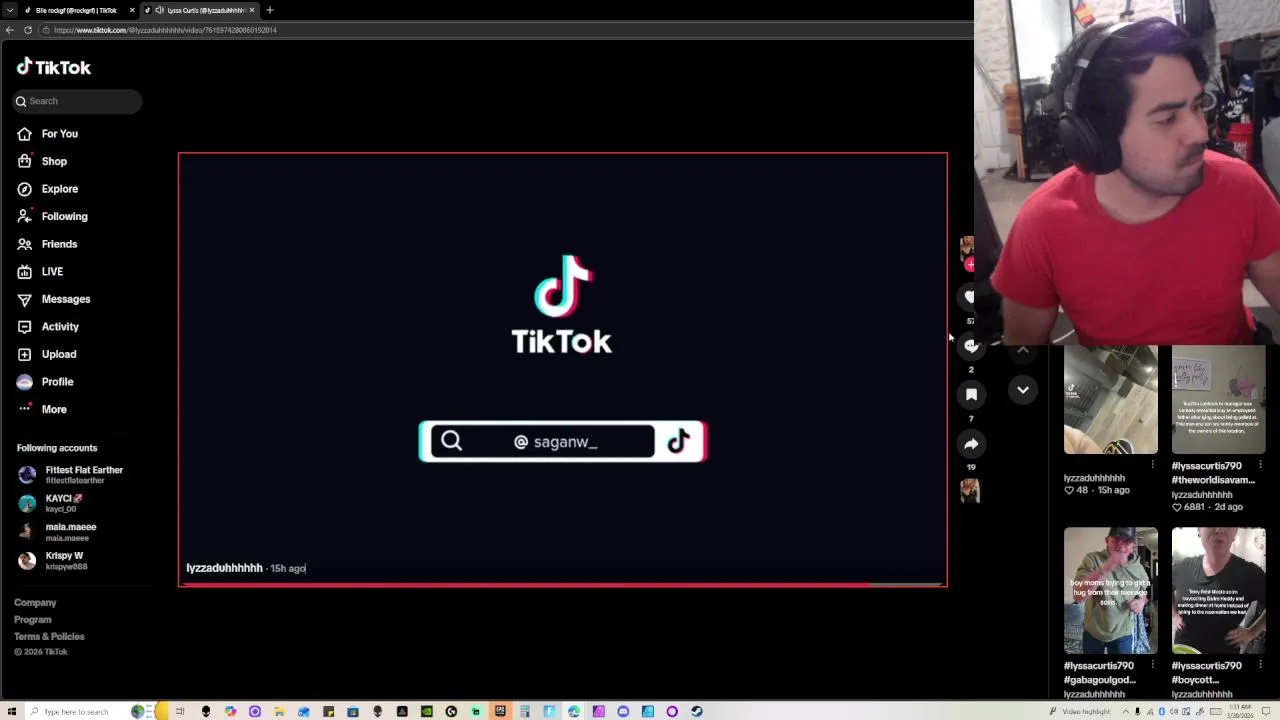Click the Activity notification icon
Viewport: 1280px width, 720px height.
click(x=24, y=327)
